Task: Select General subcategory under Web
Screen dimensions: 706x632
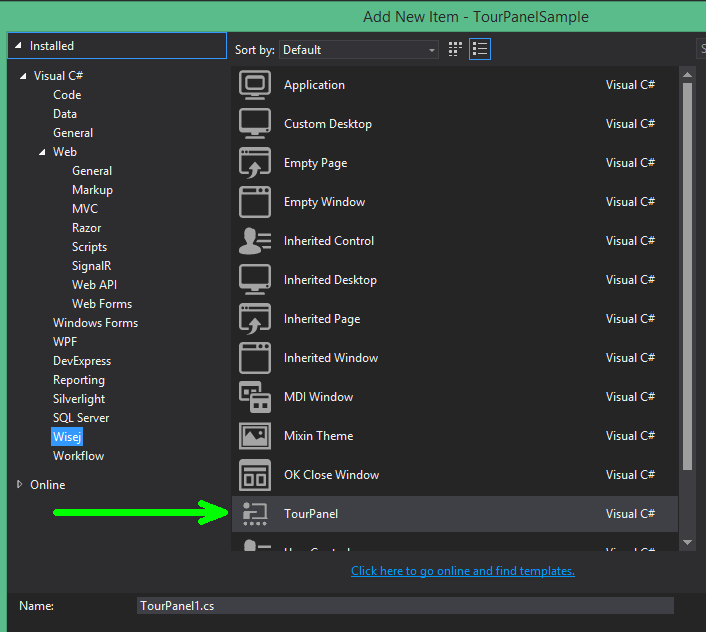Action: click(x=92, y=171)
